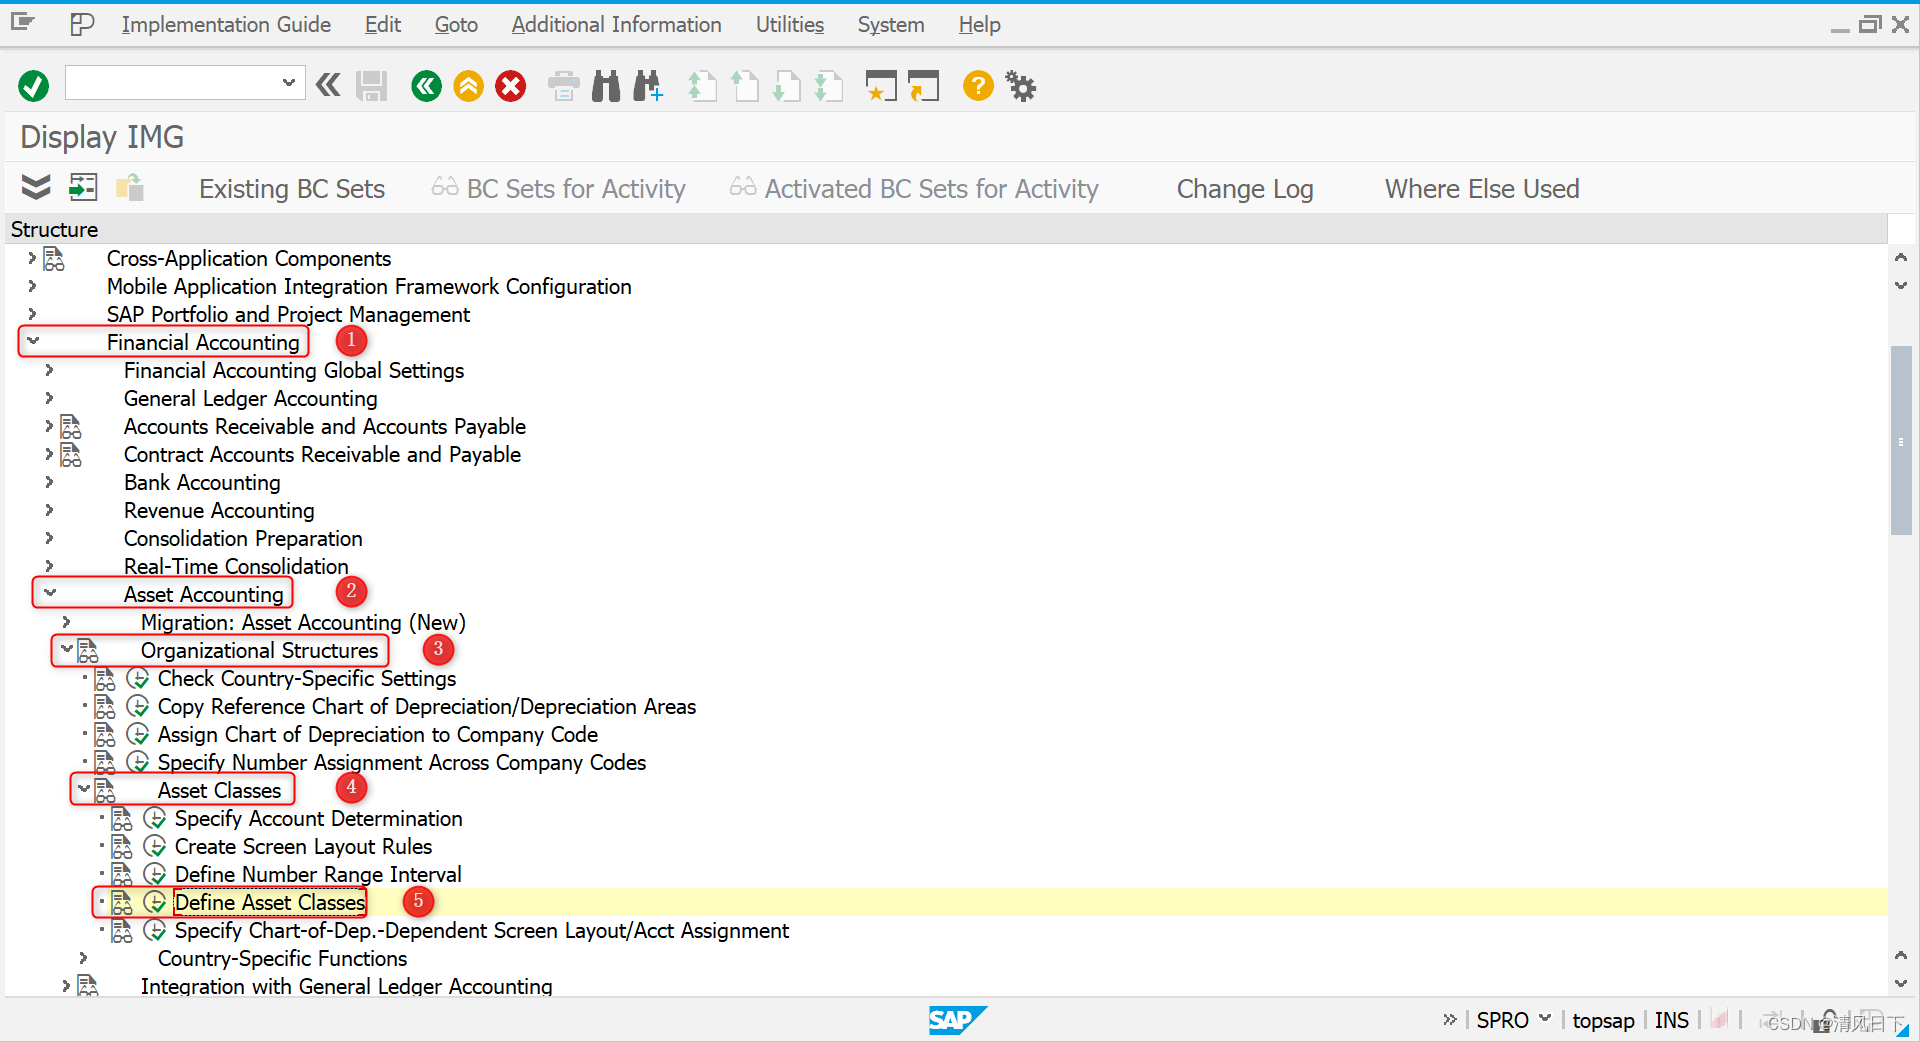Screen dimensions: 1920x1042
Task: Click the Next Page icon
Action: (787, 86)
